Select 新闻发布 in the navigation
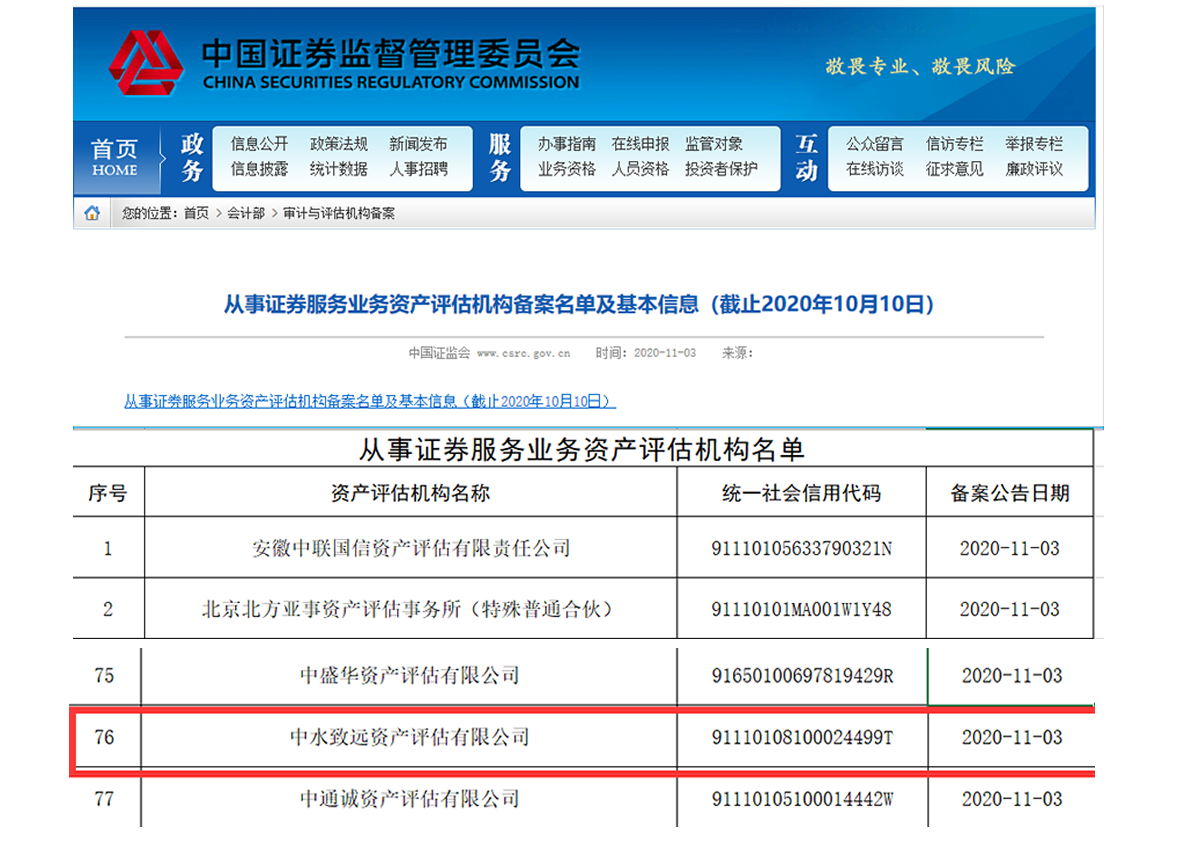The width and height of the screenshot is (1181, 850). pyautogui.click(x=418, y=144)
